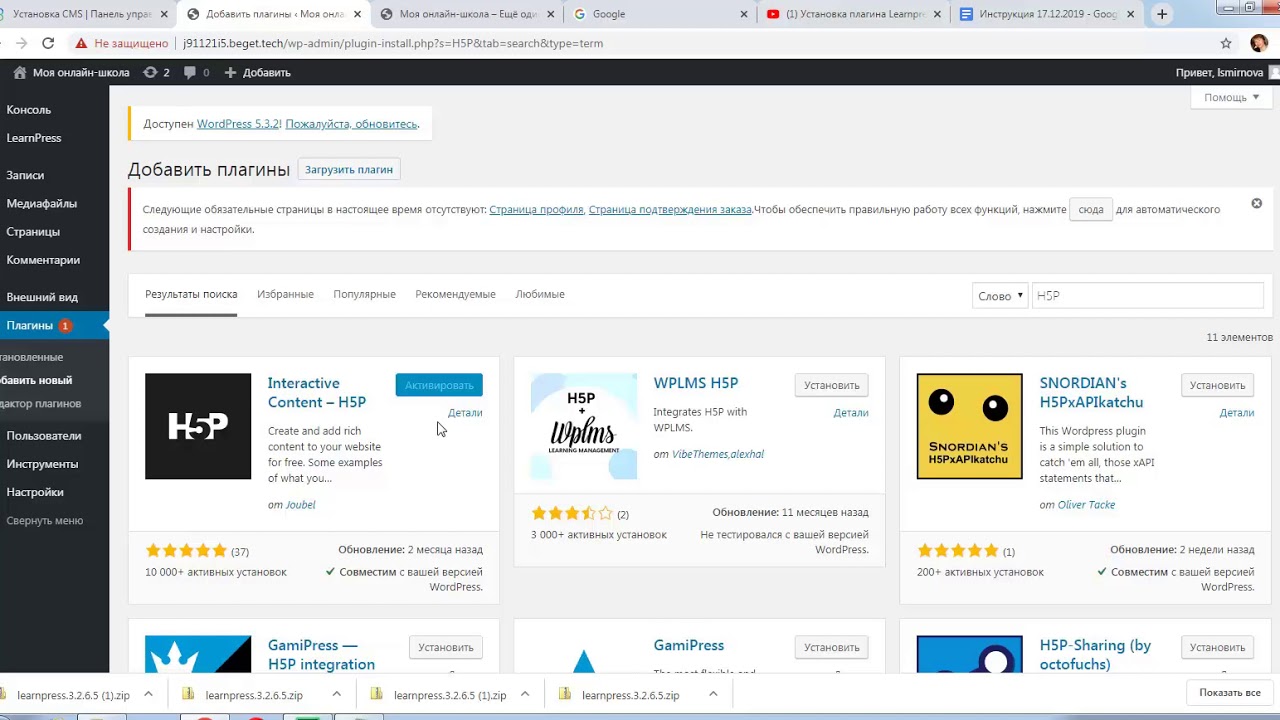Click the home icon beside 'Моя онлайн-школа'
The height and width of the screenshot is (720, 1280).
(20, 72)
